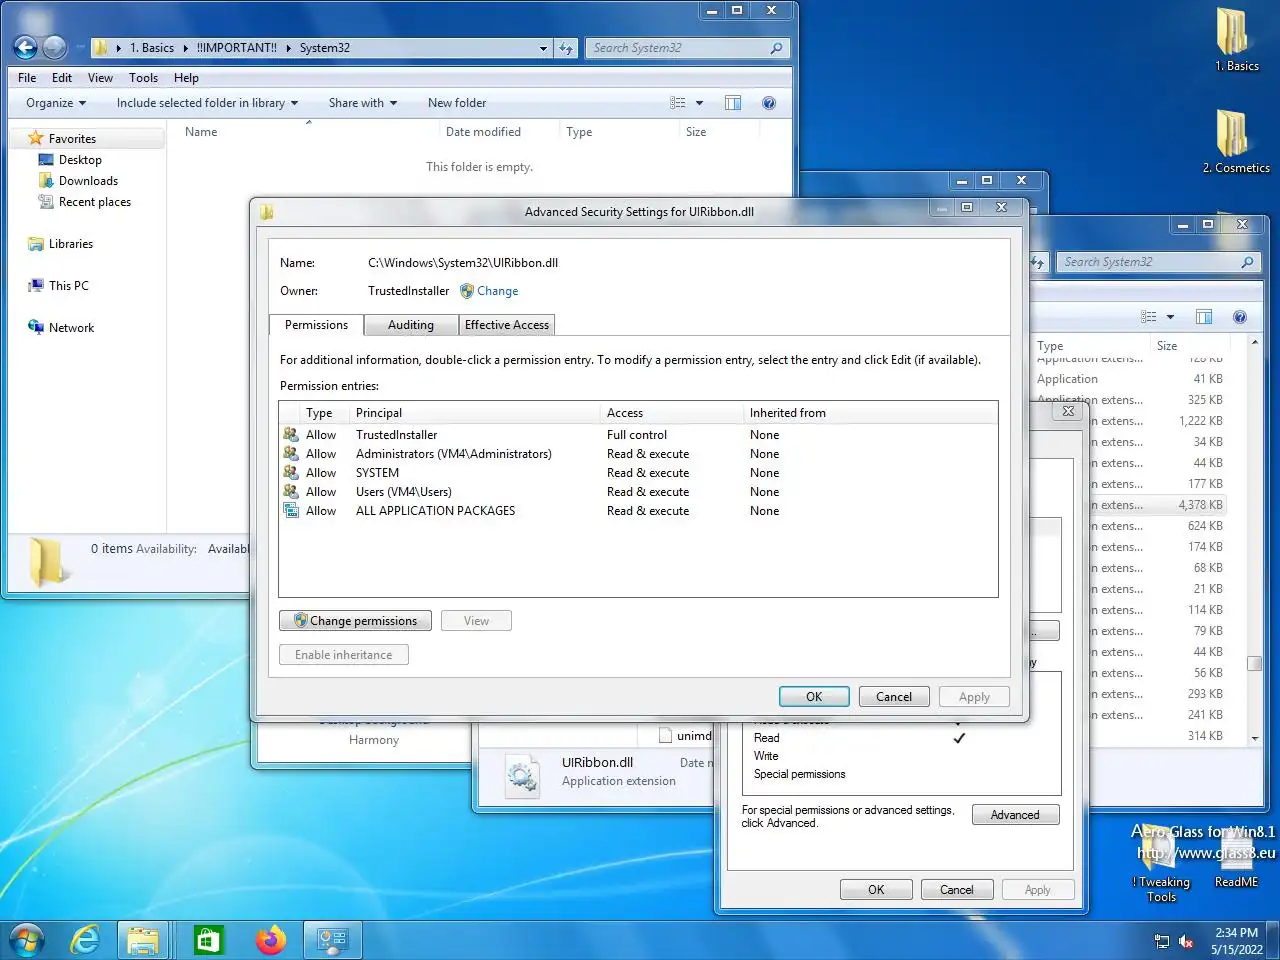Expand the Share with dropdown
Viewport: 1280px width, 960px height.
click(363, 103)
